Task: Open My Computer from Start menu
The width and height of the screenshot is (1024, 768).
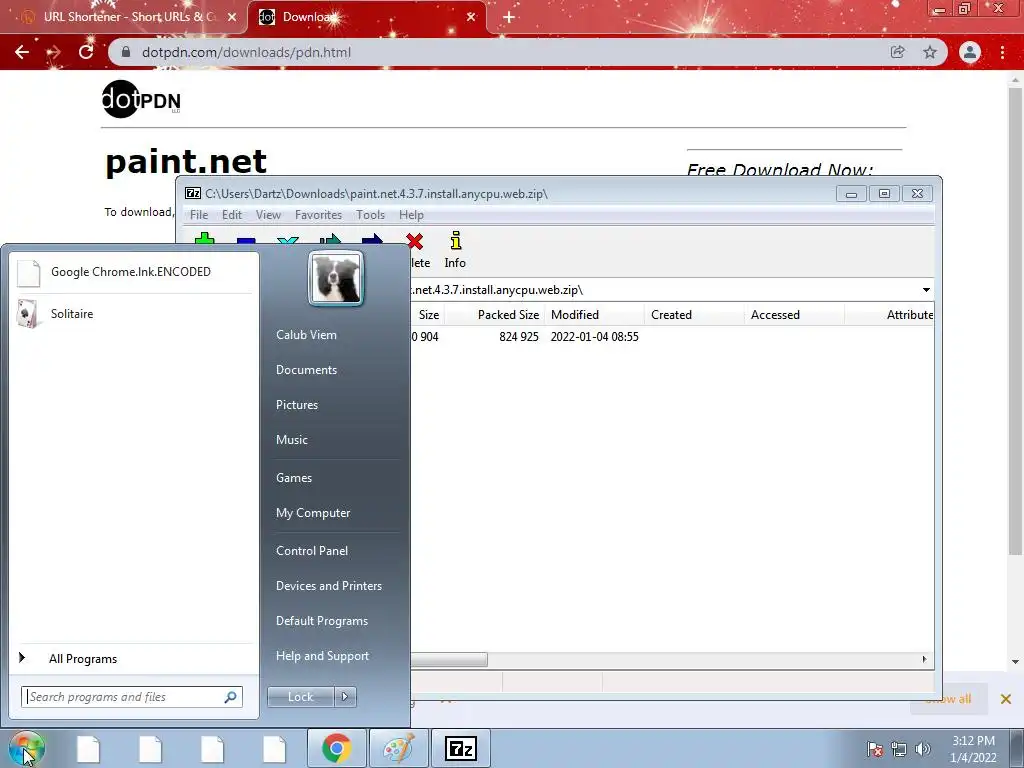Action: [313, 513]
